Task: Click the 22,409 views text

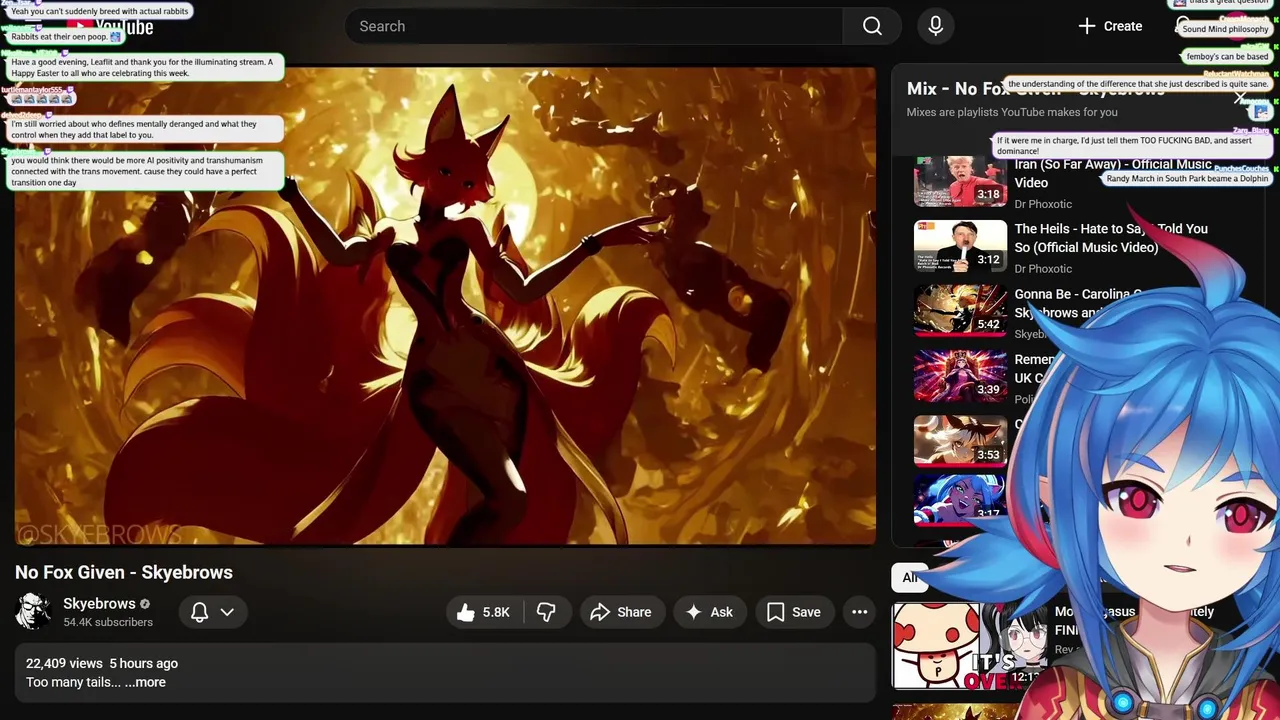Action: coord(64,663)
